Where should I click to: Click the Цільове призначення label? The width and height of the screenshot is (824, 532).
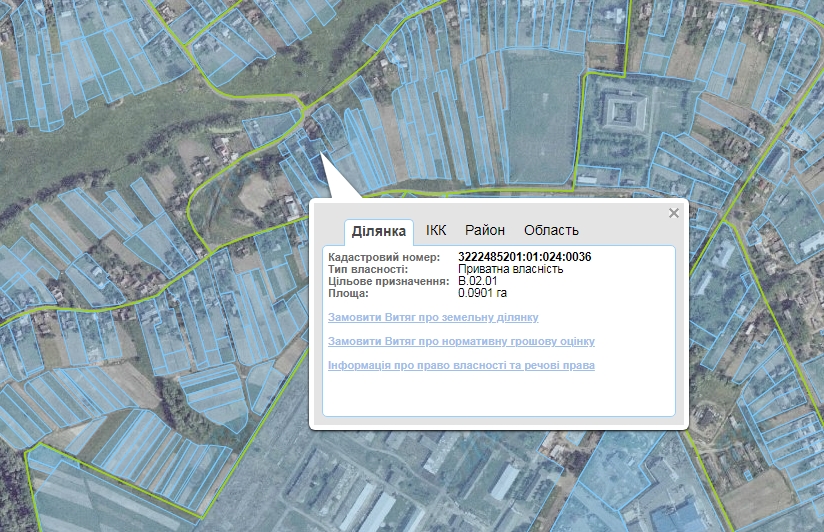click(x=388, y=281)
